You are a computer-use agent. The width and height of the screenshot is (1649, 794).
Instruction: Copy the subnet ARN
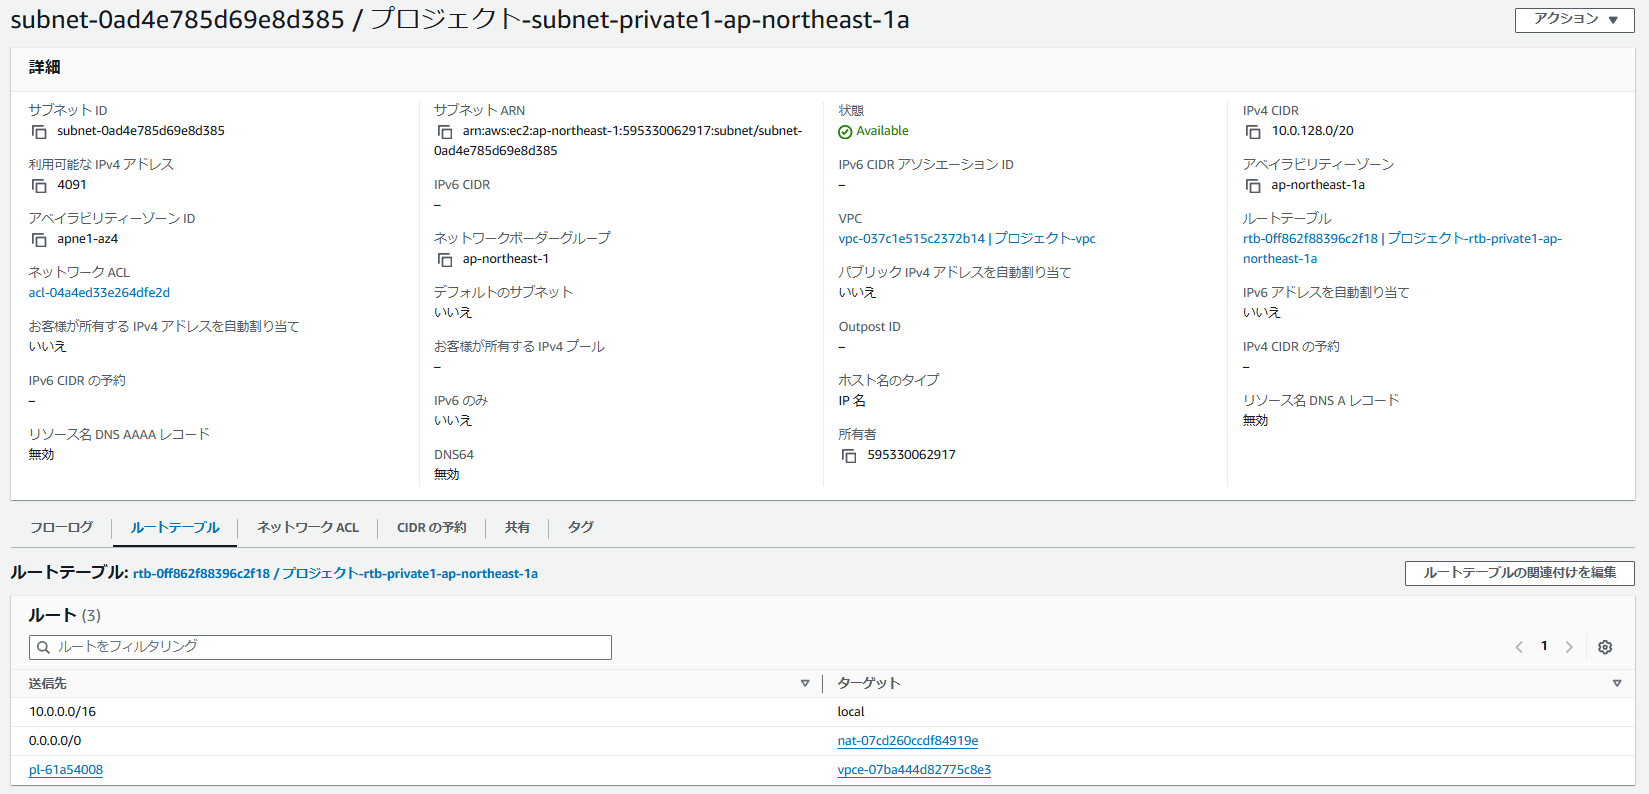445,132
